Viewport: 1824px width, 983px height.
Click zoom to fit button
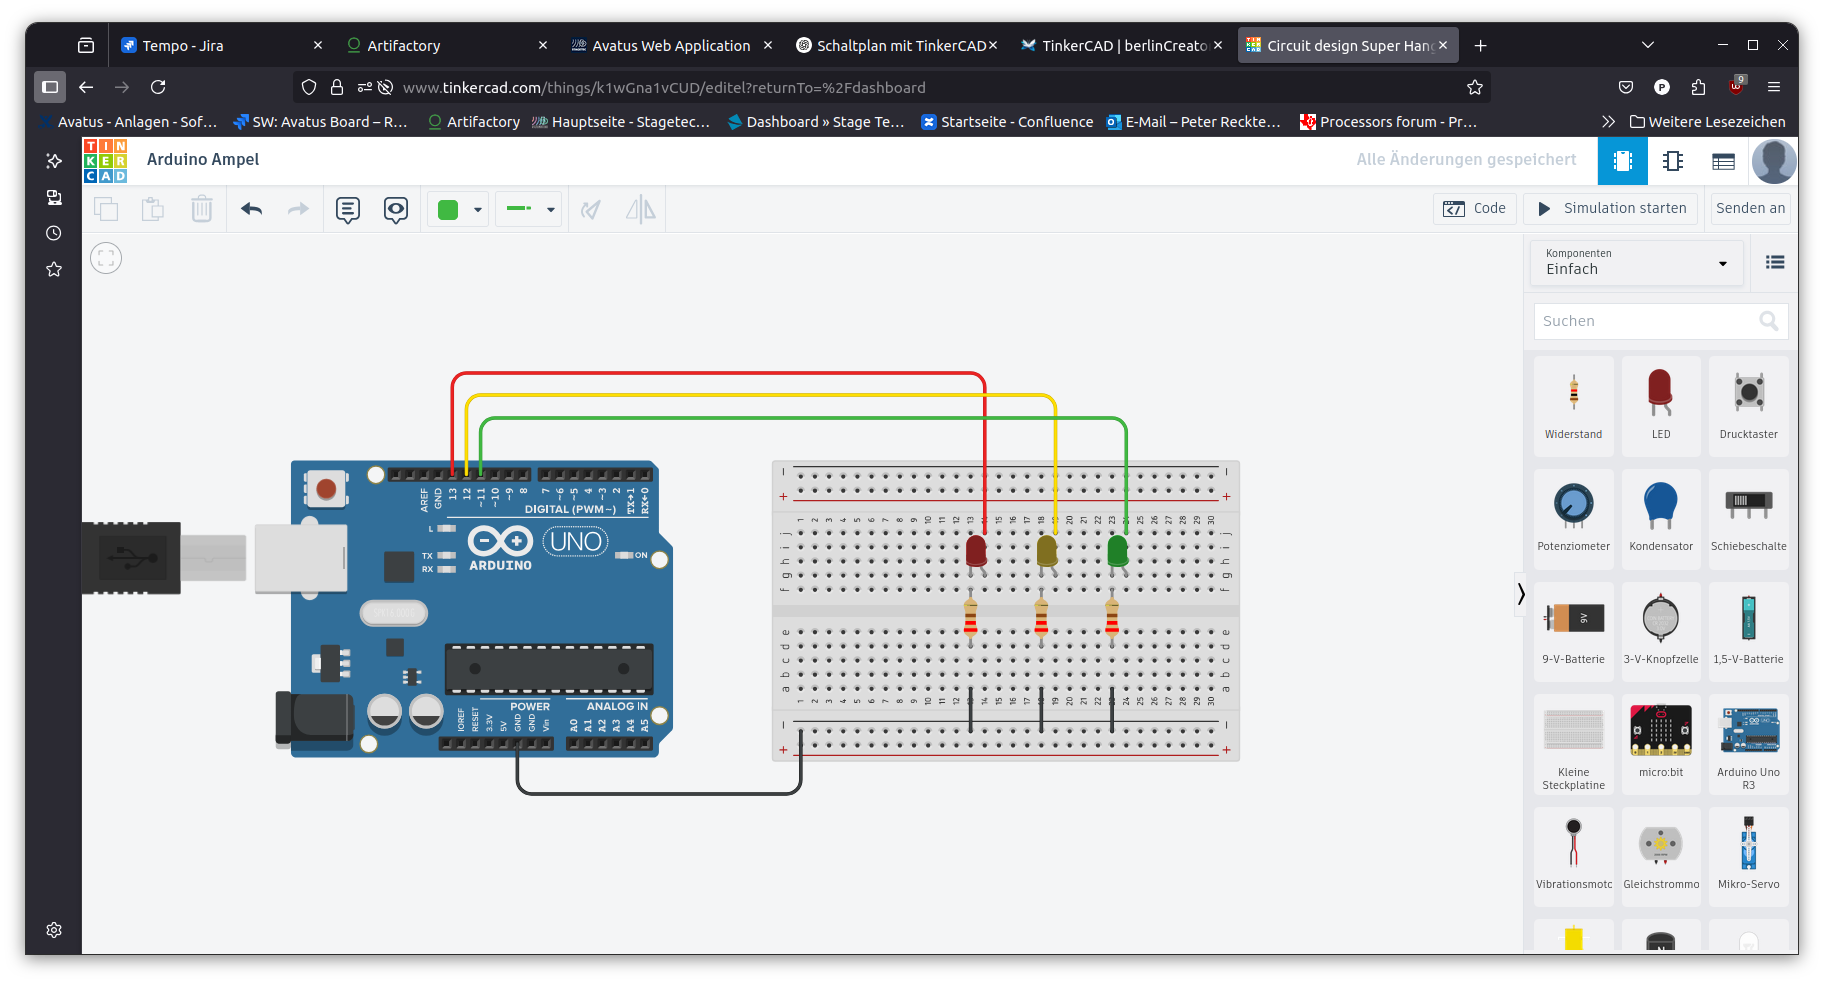click(x=106, y=258)
